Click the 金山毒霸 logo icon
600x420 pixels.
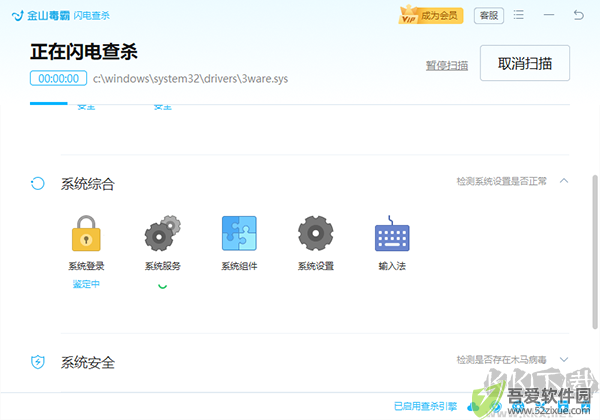[x=18, y=16]
